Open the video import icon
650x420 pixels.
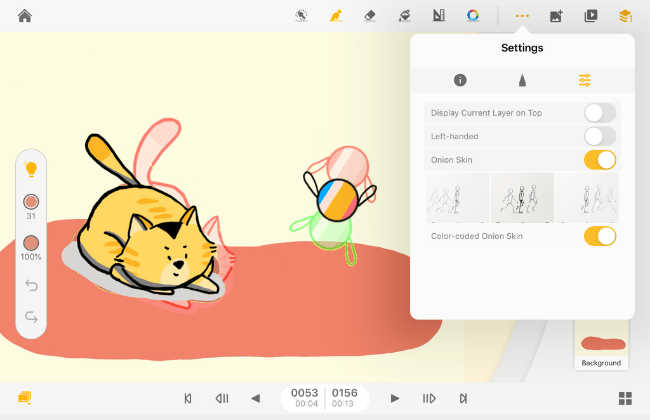tap(591, 16)
